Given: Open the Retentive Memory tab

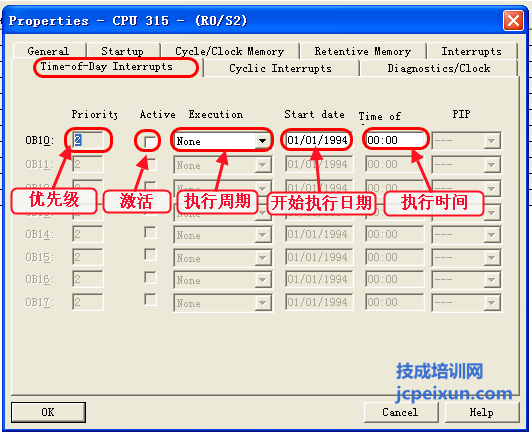Looking at the screenshot, I should [363, 51].
